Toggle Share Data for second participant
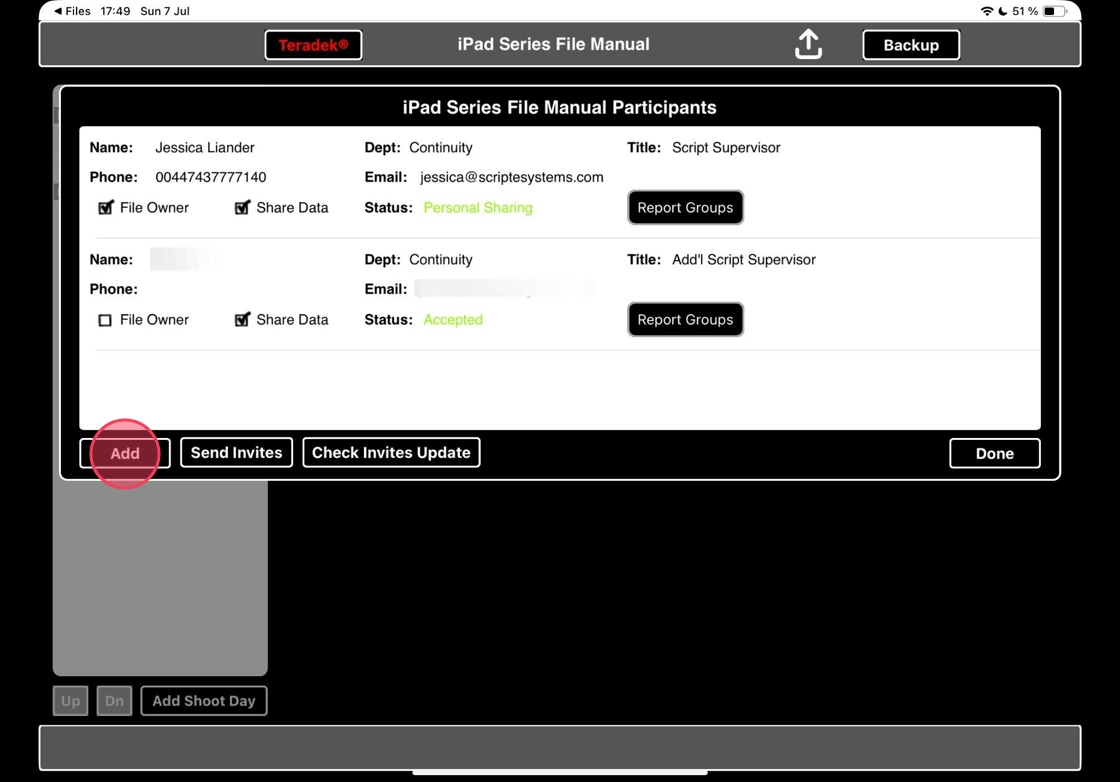 pyautogui.click(x=242, y=320)
